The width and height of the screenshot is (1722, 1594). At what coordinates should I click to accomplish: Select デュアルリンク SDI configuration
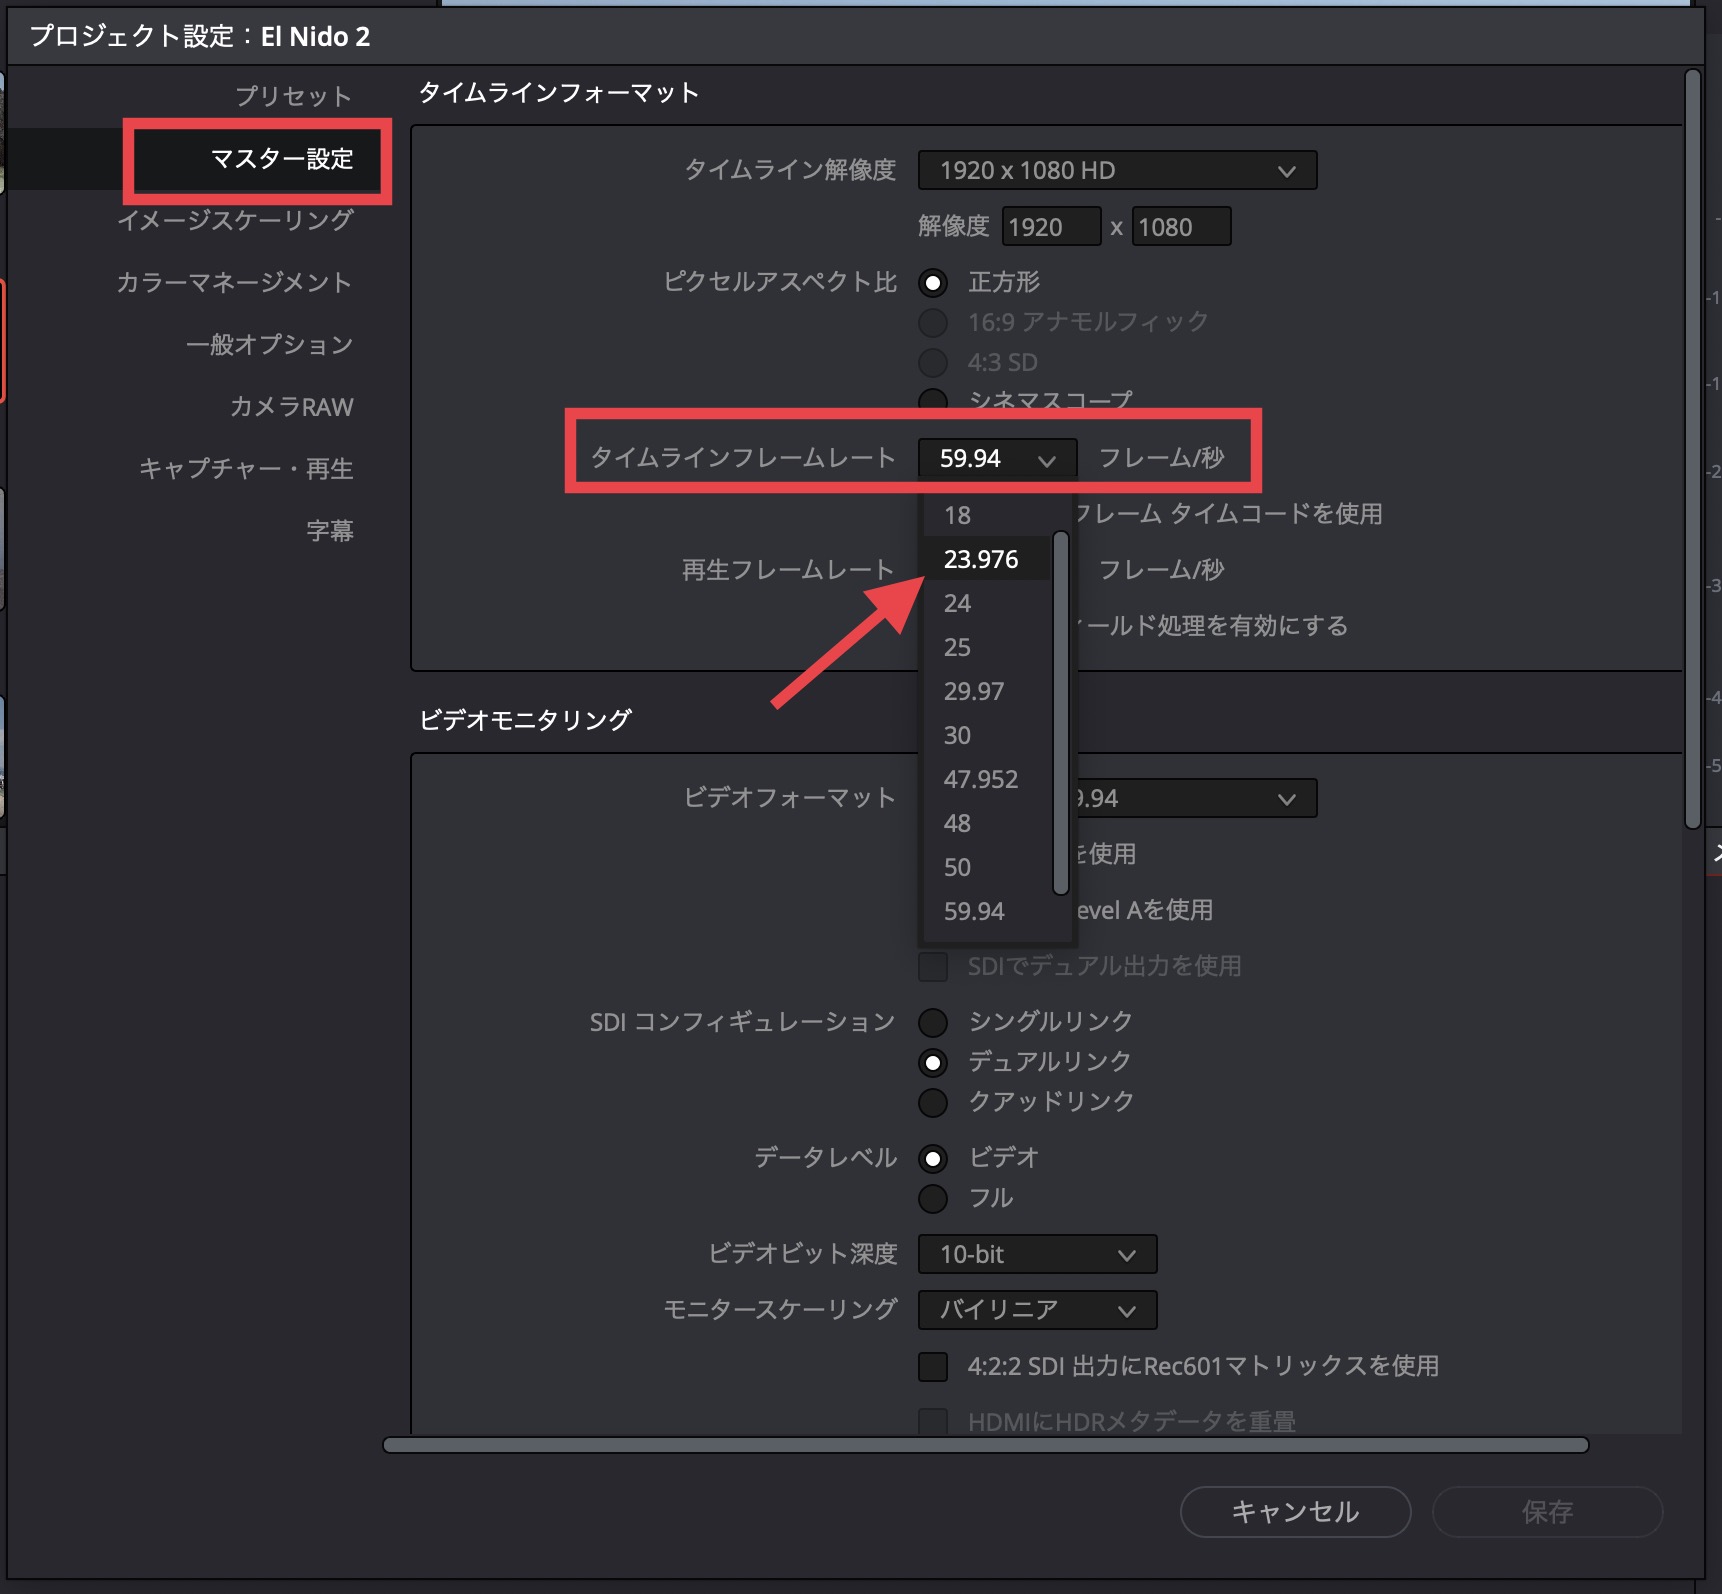tap(933, 1062)
